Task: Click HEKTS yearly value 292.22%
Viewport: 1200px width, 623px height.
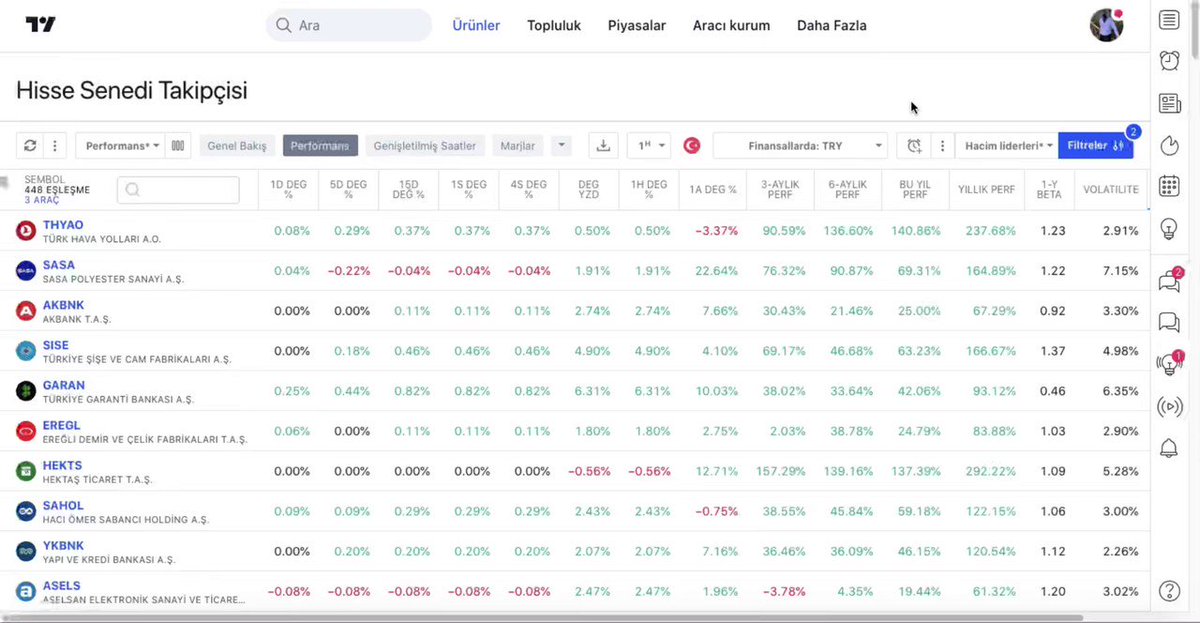Action: 993,471
